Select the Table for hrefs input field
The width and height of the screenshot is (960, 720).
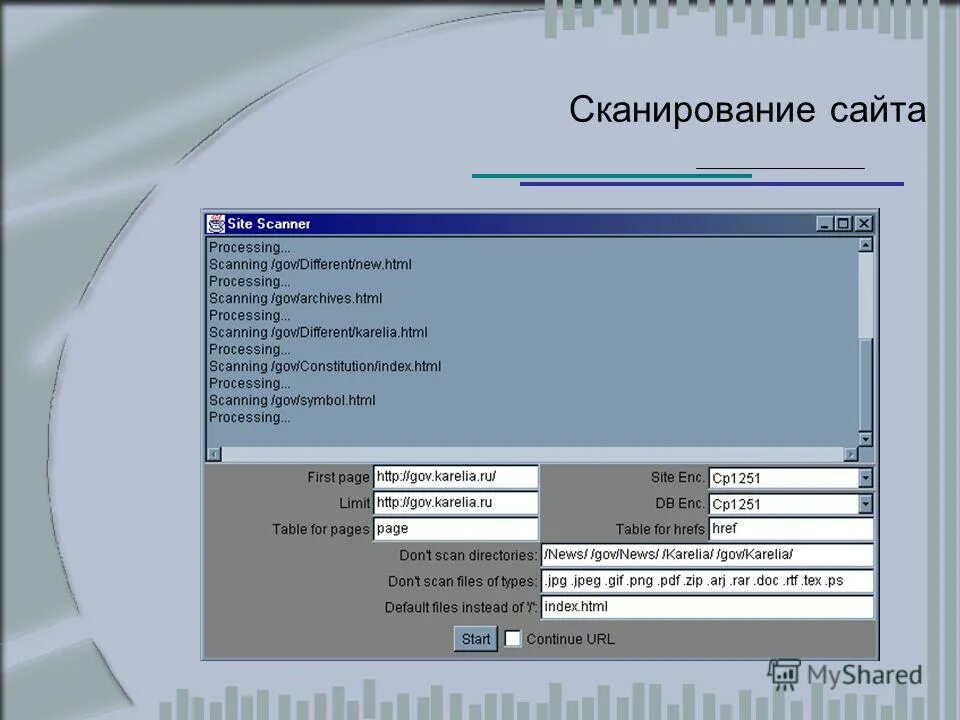tap(790, 529)
